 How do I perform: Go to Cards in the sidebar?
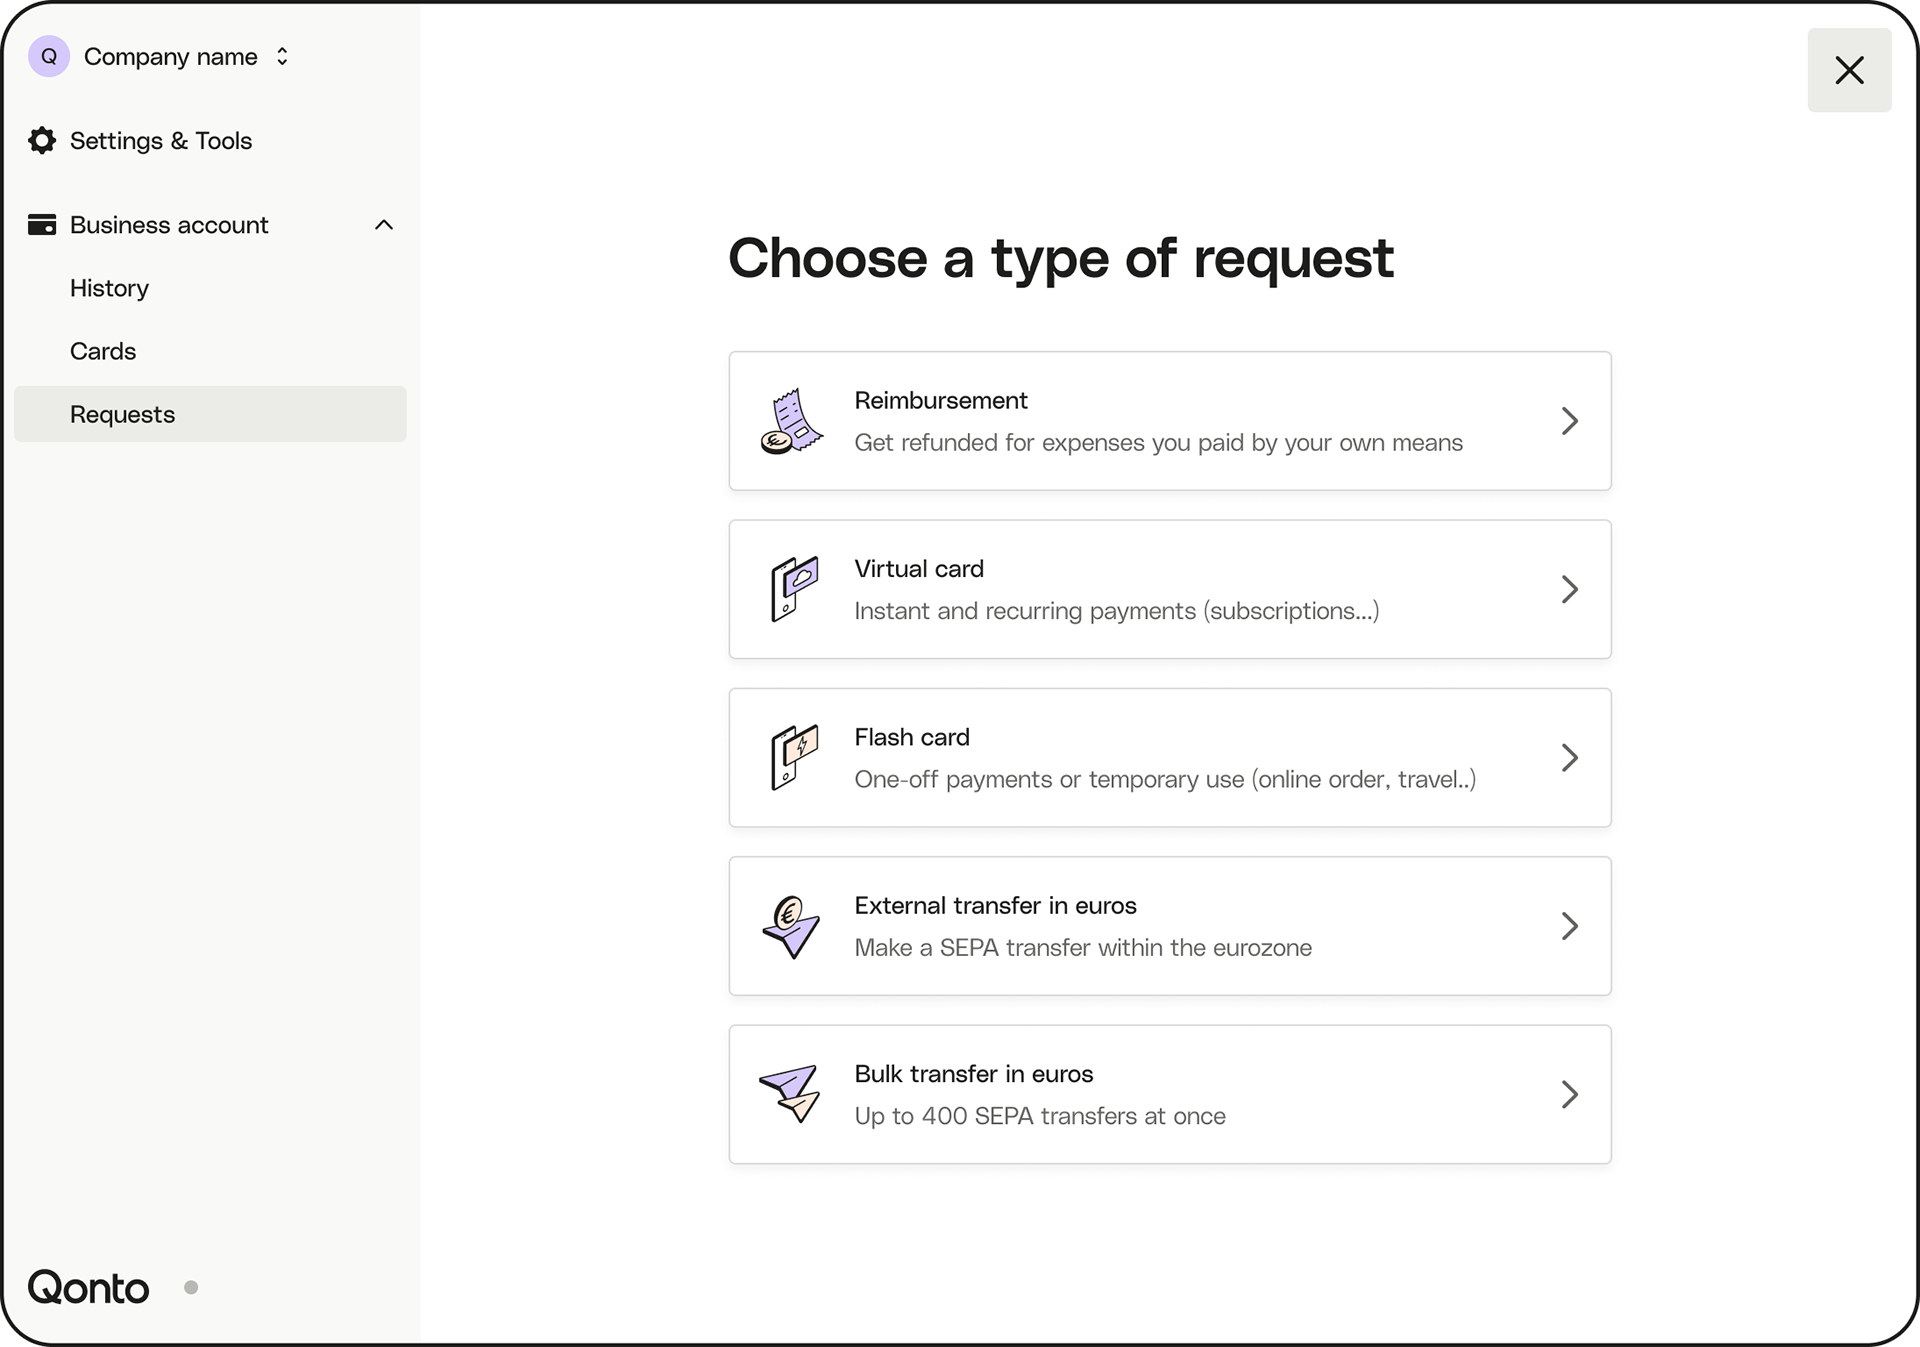coord(103,351)
